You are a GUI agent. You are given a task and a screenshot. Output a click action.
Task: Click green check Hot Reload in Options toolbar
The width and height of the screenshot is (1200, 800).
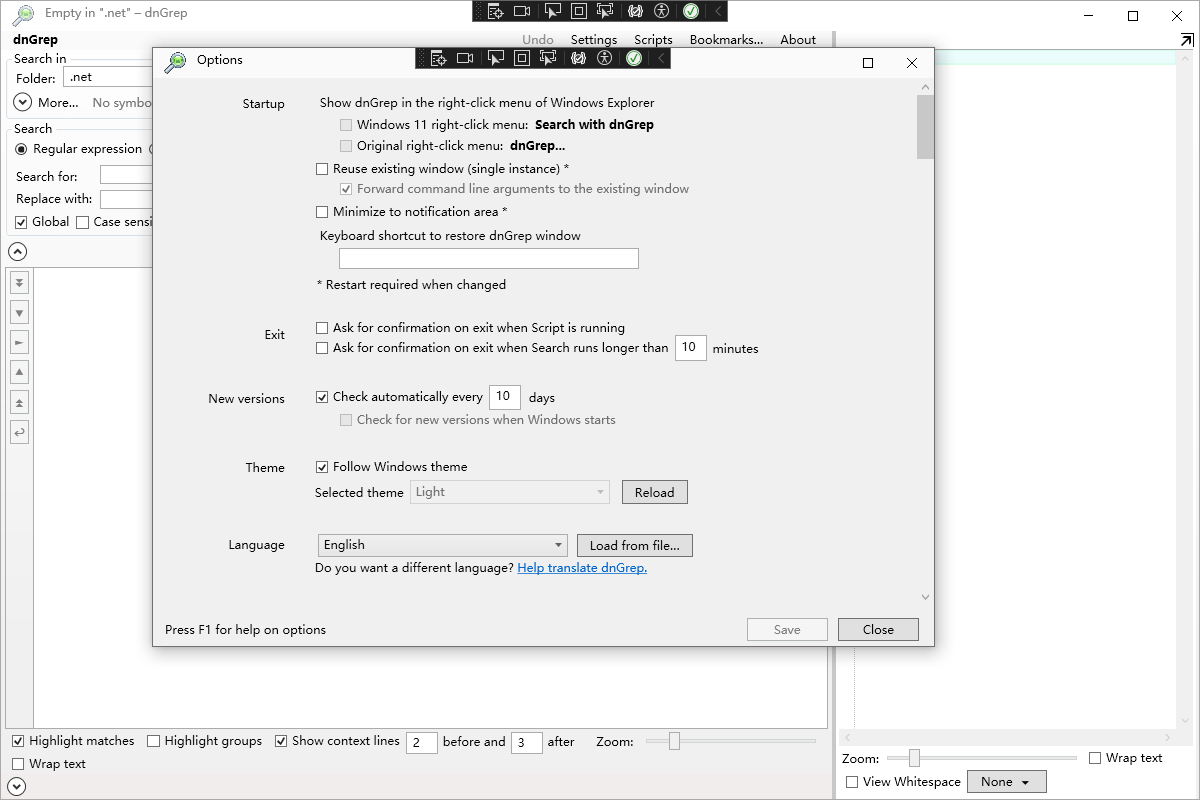(x=634, y=58)
